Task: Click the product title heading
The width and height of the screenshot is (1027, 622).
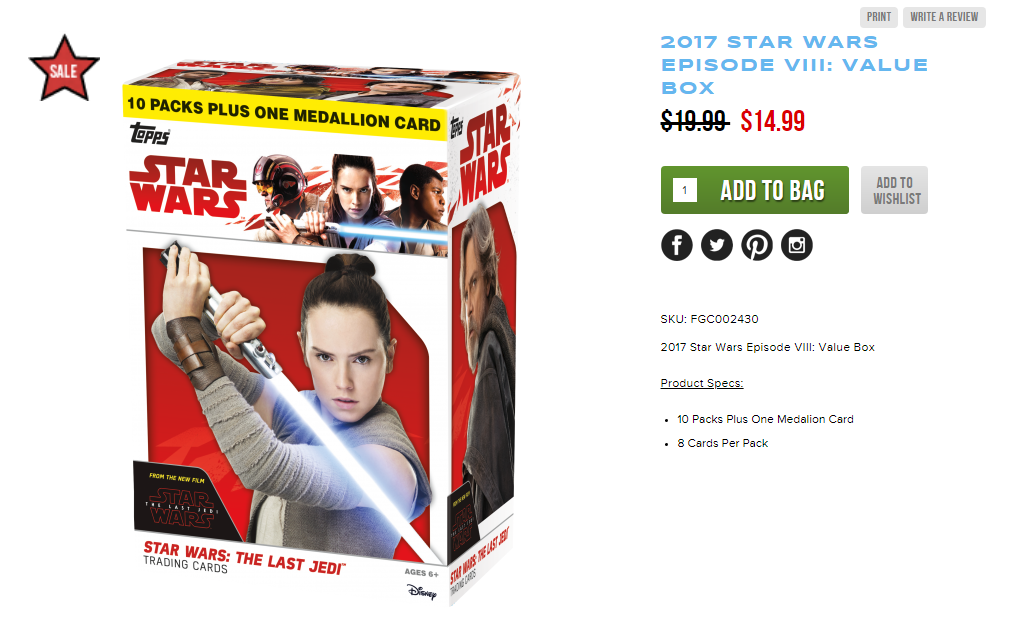Action: (x=794, y=65)
